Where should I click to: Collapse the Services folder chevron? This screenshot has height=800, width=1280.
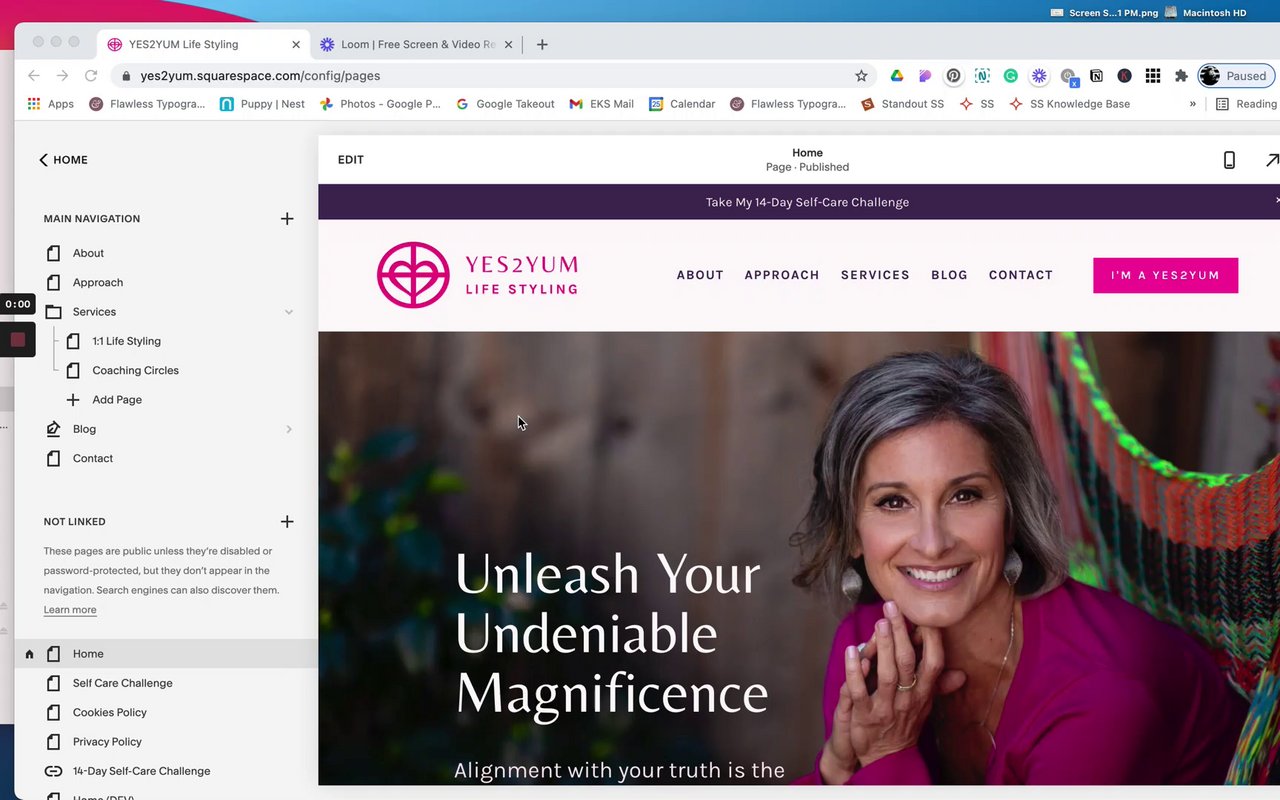click(289, 312)
